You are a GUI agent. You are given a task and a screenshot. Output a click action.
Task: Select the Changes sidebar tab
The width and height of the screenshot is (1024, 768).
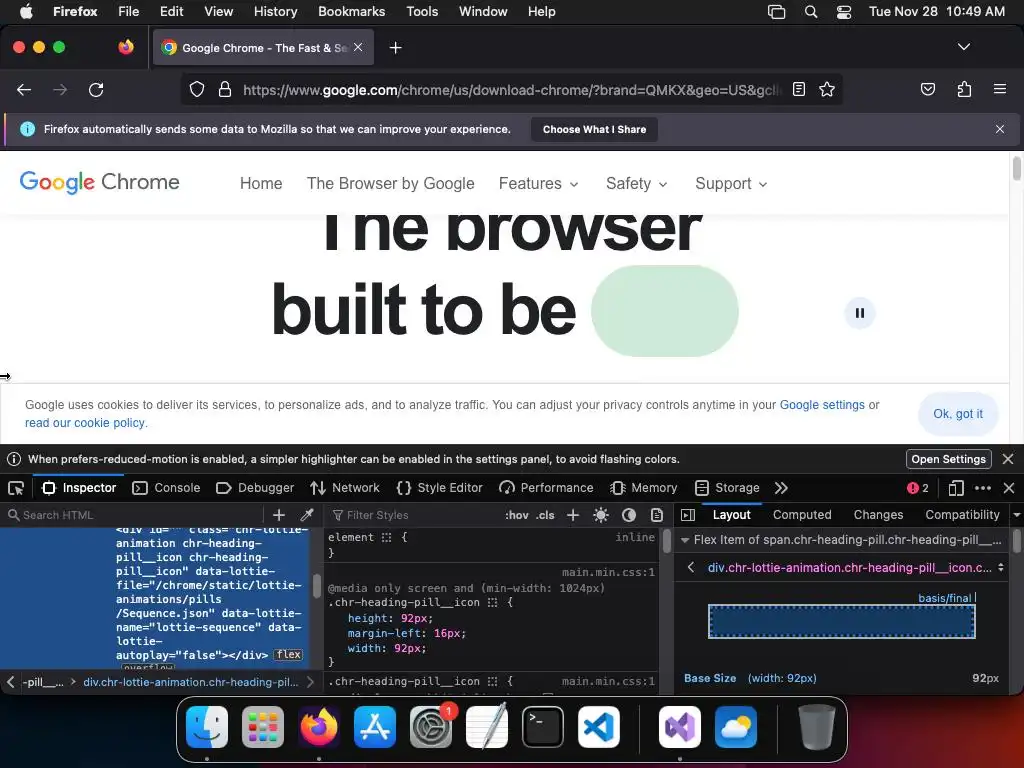point(878,515)
